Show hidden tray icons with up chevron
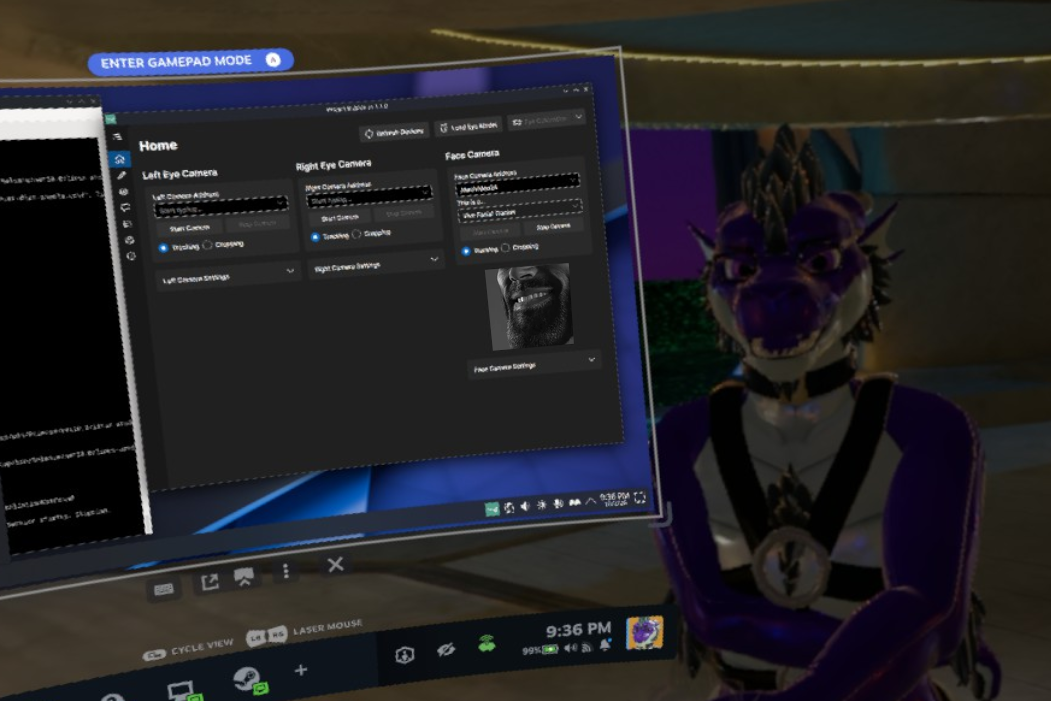 [x=591, y=501]
